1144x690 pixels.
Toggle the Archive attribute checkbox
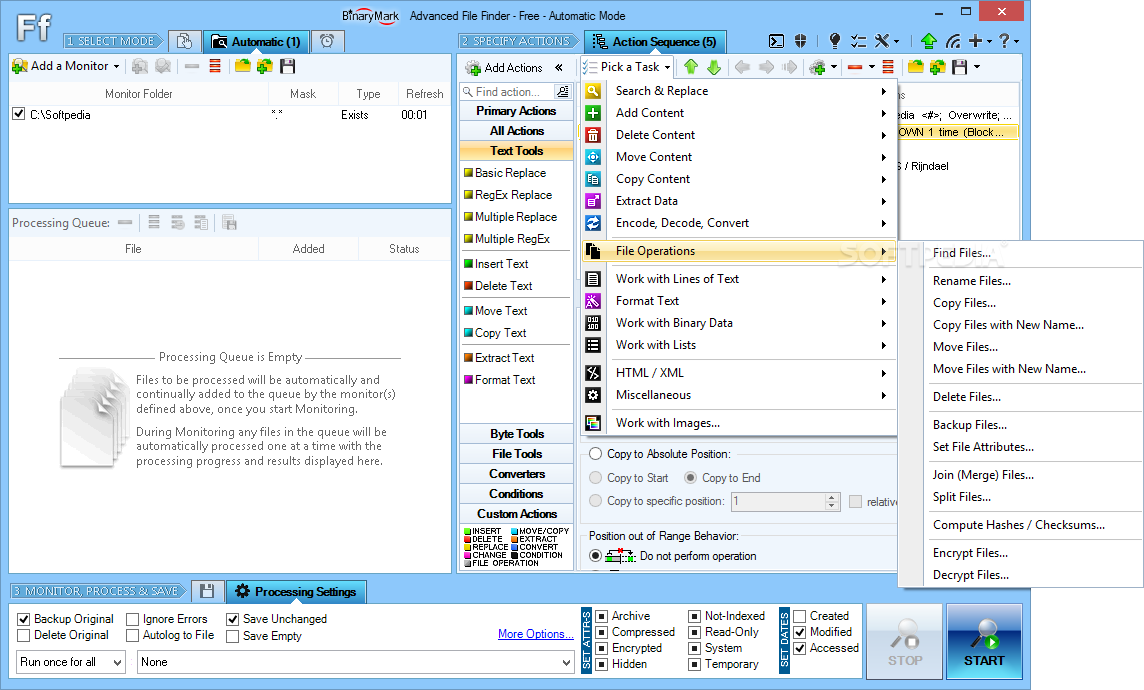coord(602,616)
